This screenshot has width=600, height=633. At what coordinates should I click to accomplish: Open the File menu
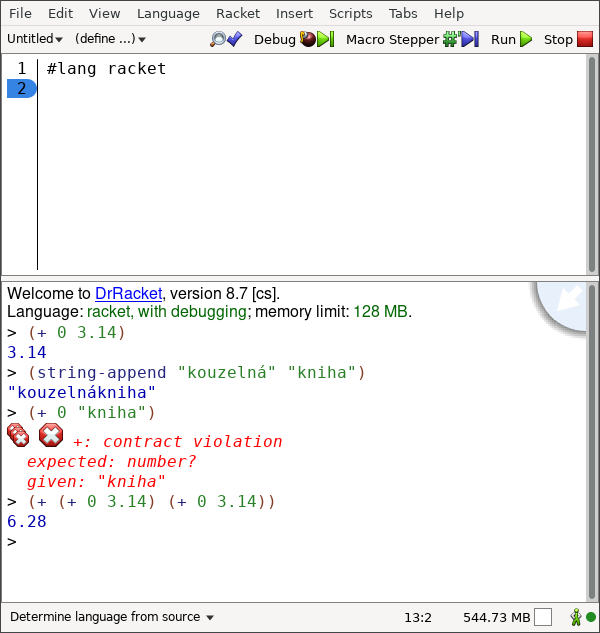coord(20,13)
